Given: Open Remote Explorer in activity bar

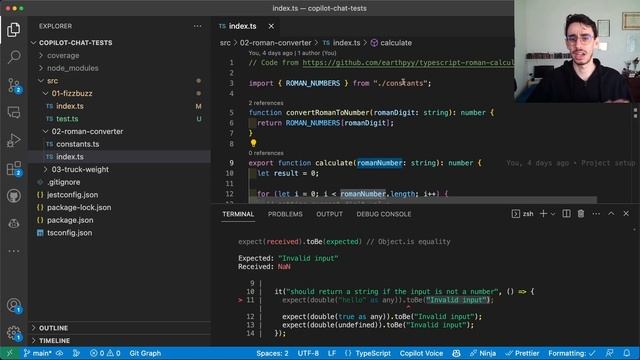Looking at the screenshot, I should (x=13, y=112).
